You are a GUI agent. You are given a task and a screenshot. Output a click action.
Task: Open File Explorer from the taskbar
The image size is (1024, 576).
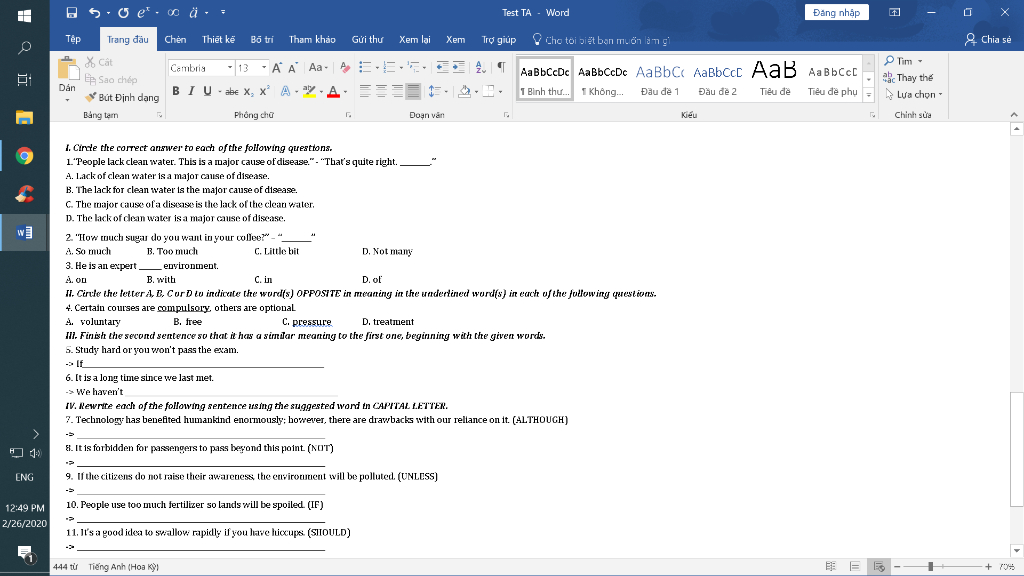[x=24, y=118]
